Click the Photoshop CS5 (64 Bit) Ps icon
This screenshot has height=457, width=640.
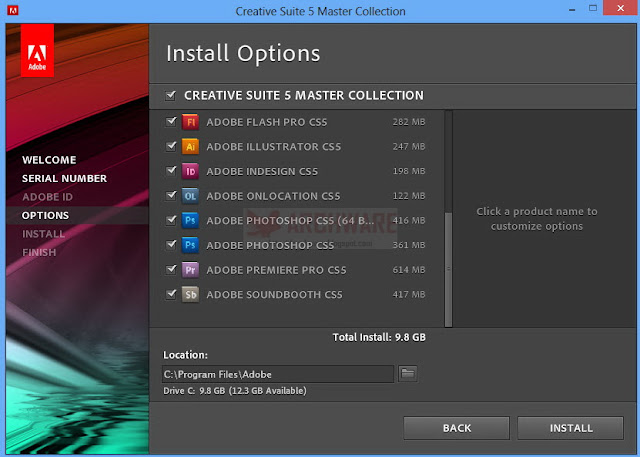pyautogui.click(x=190, y=220)
